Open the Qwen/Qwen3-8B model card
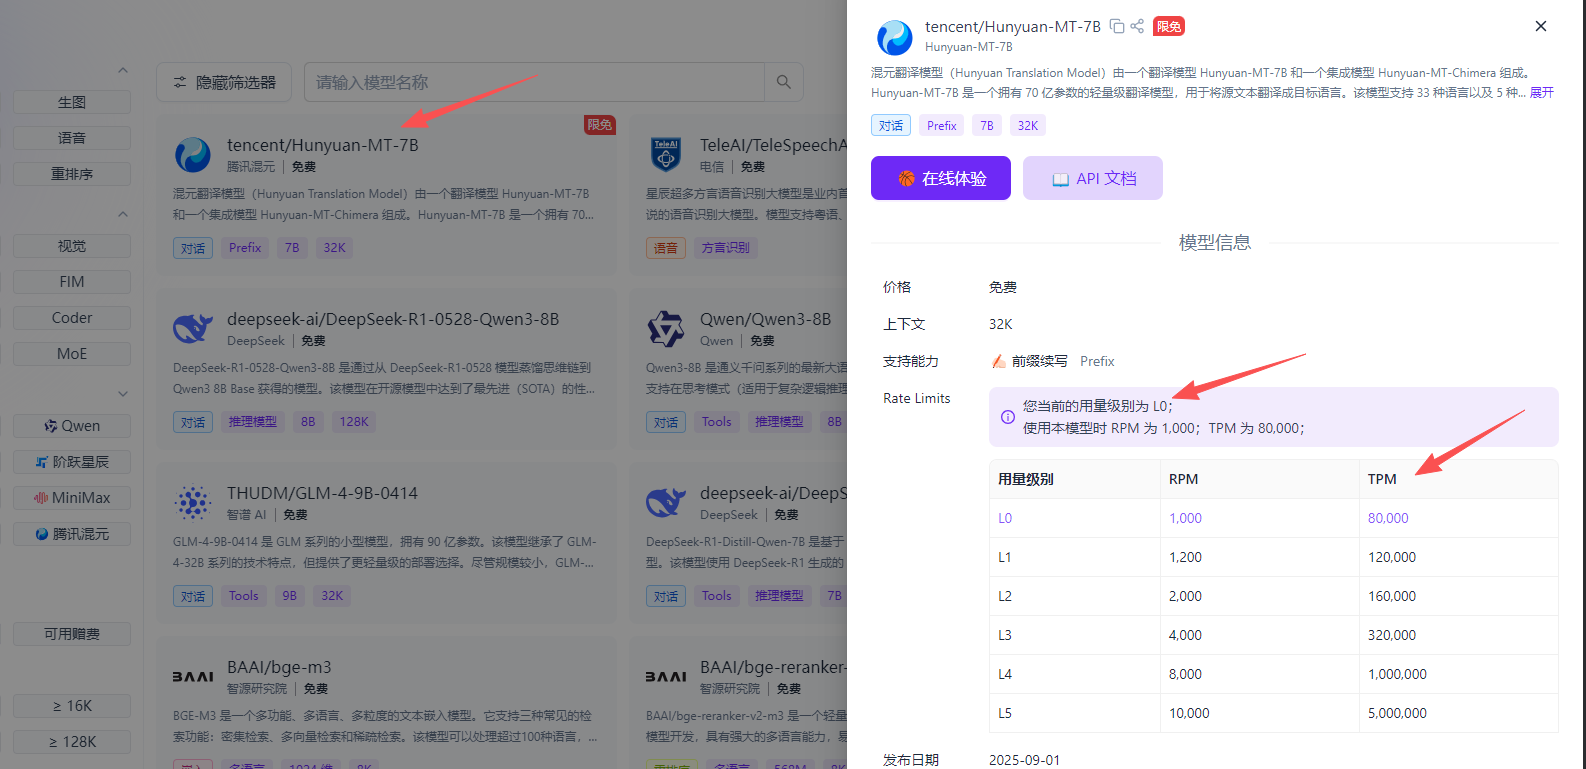 (739, 369)
